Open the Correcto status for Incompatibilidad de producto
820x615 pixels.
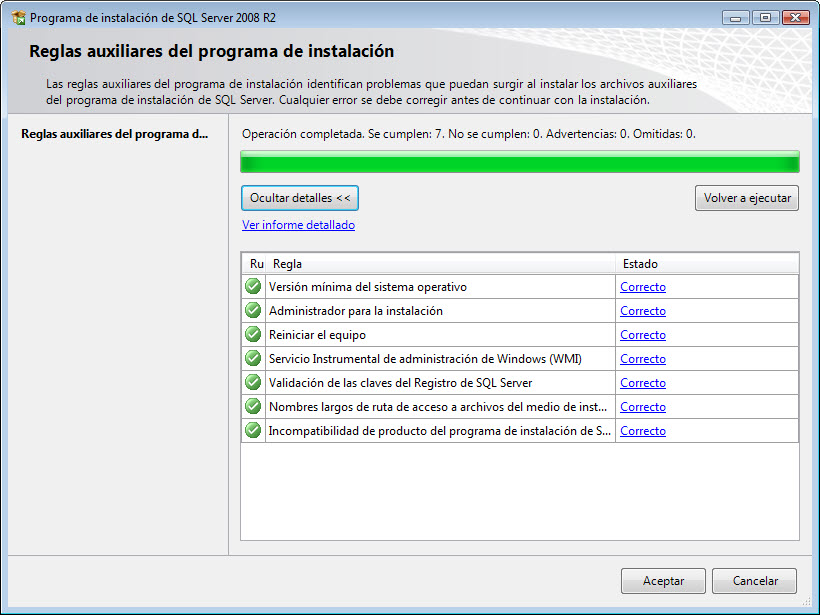tap(643, 431)
